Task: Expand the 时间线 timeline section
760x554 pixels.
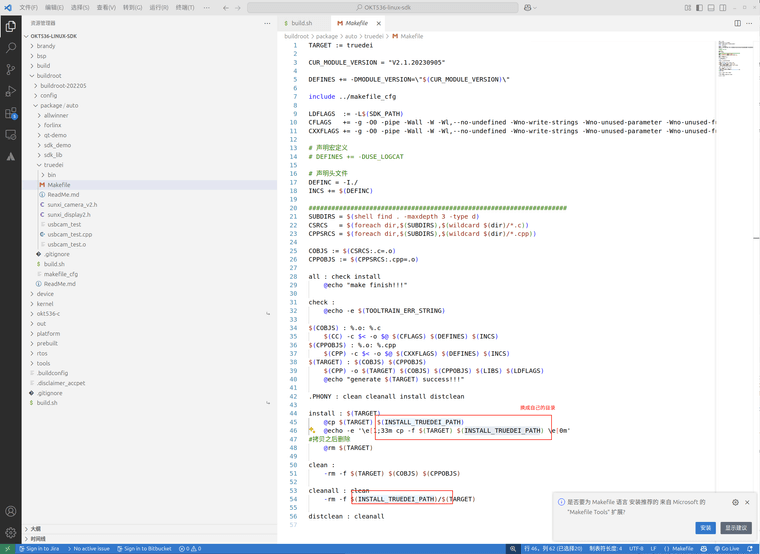Action: [150, 538]
